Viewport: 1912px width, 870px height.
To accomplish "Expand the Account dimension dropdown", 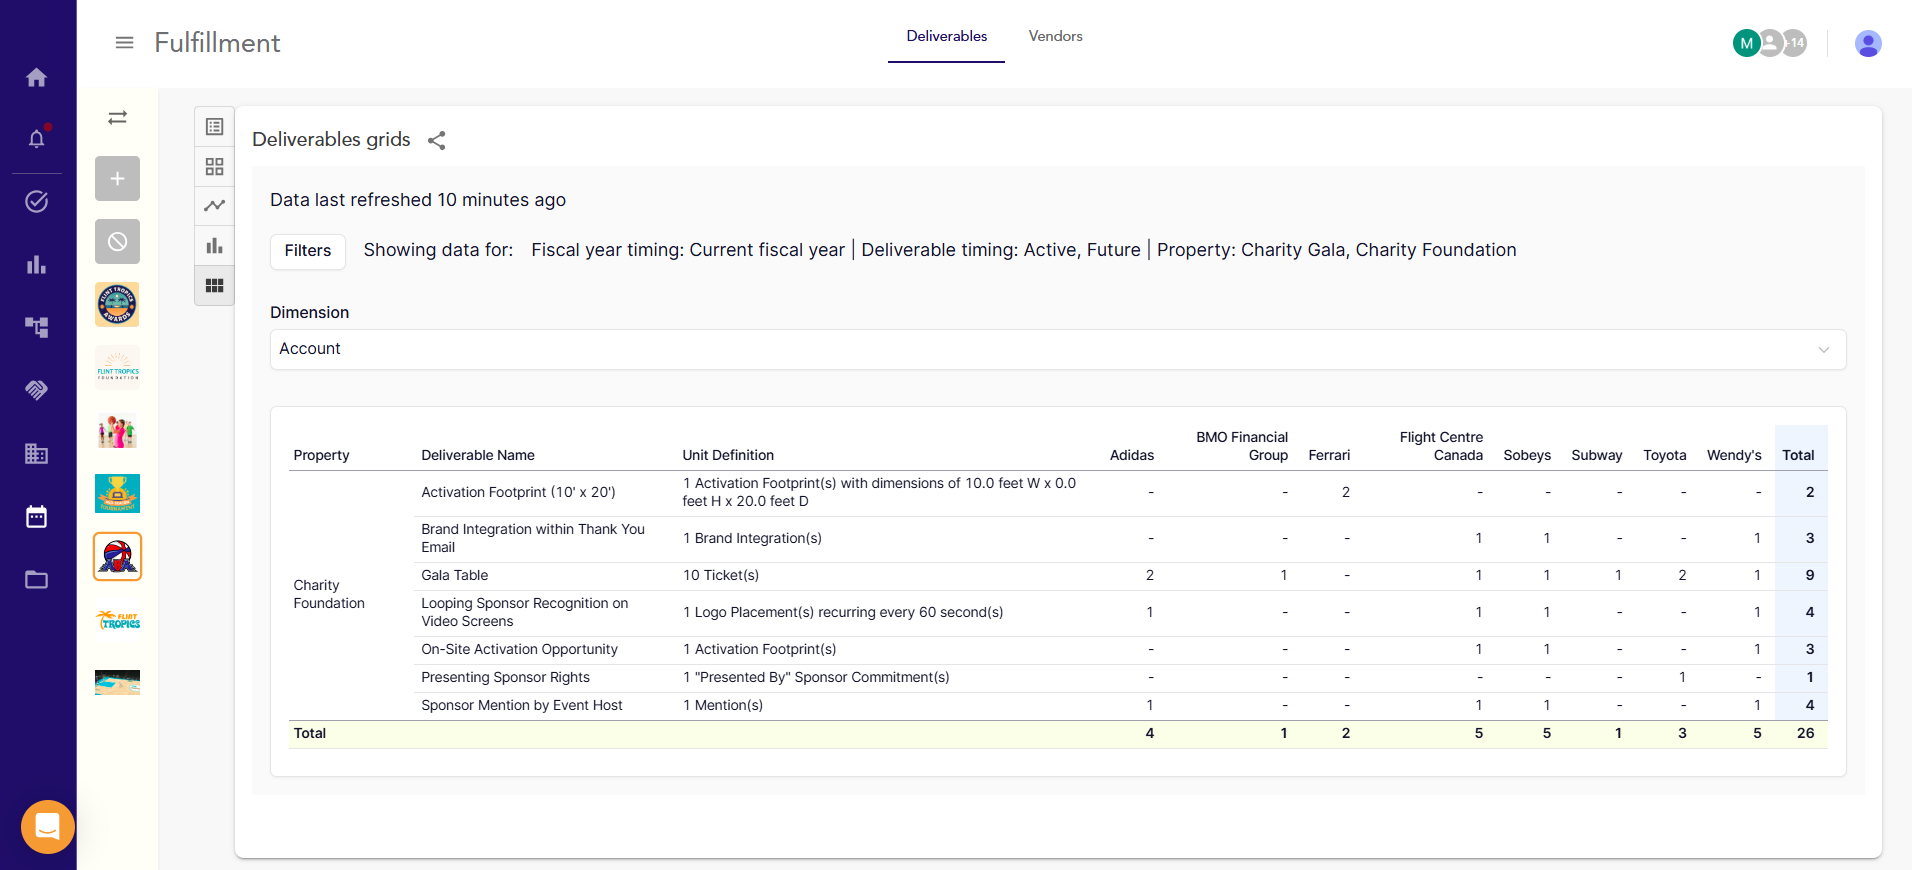I will (1058, 349).
